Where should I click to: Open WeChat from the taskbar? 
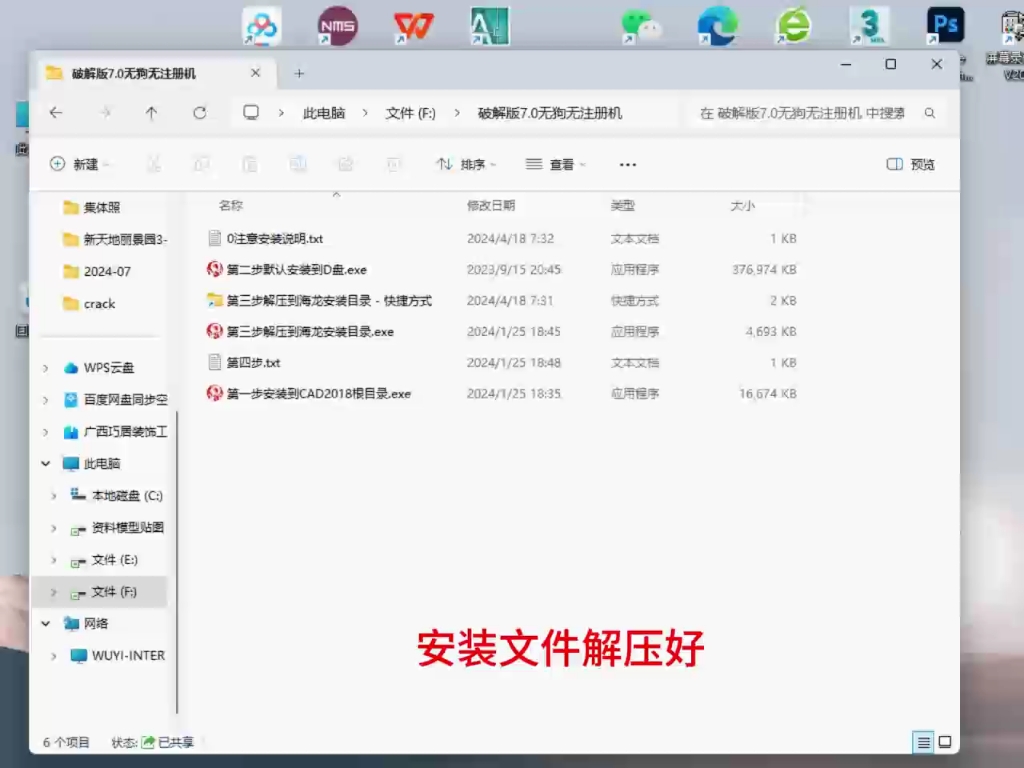pyautogui.click(x=641, y=25)
